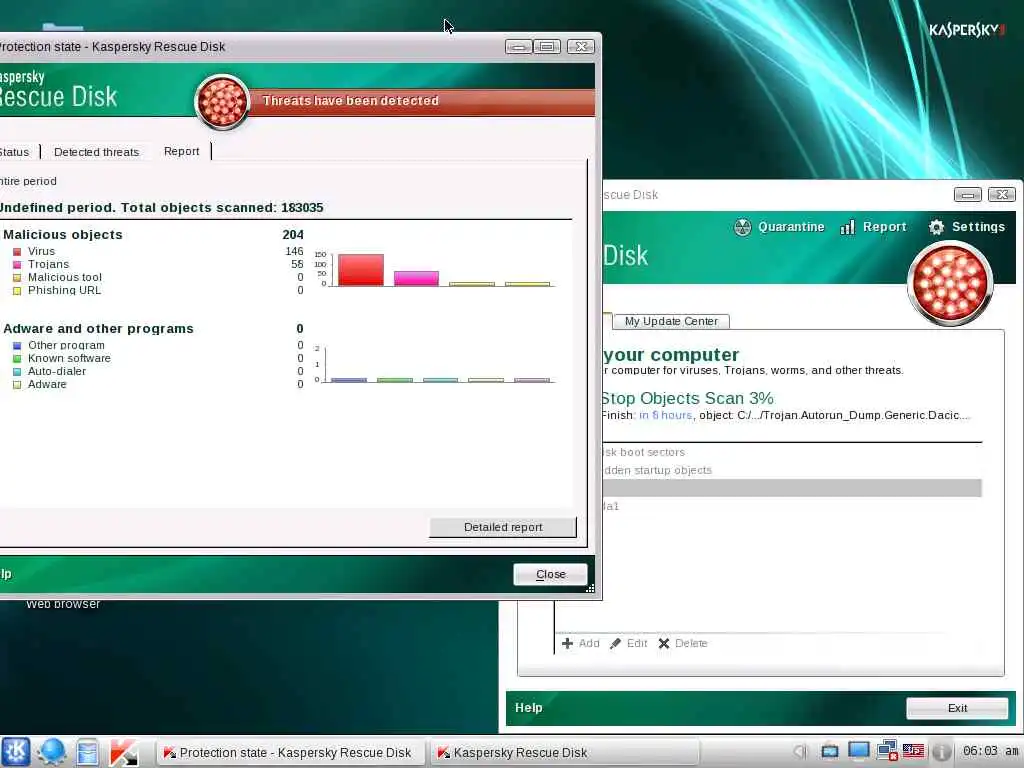This screenshot has height=768, width=1024.
Task: Open Report in the main Rescue Disk window
Action: click(x=873, y=227)
